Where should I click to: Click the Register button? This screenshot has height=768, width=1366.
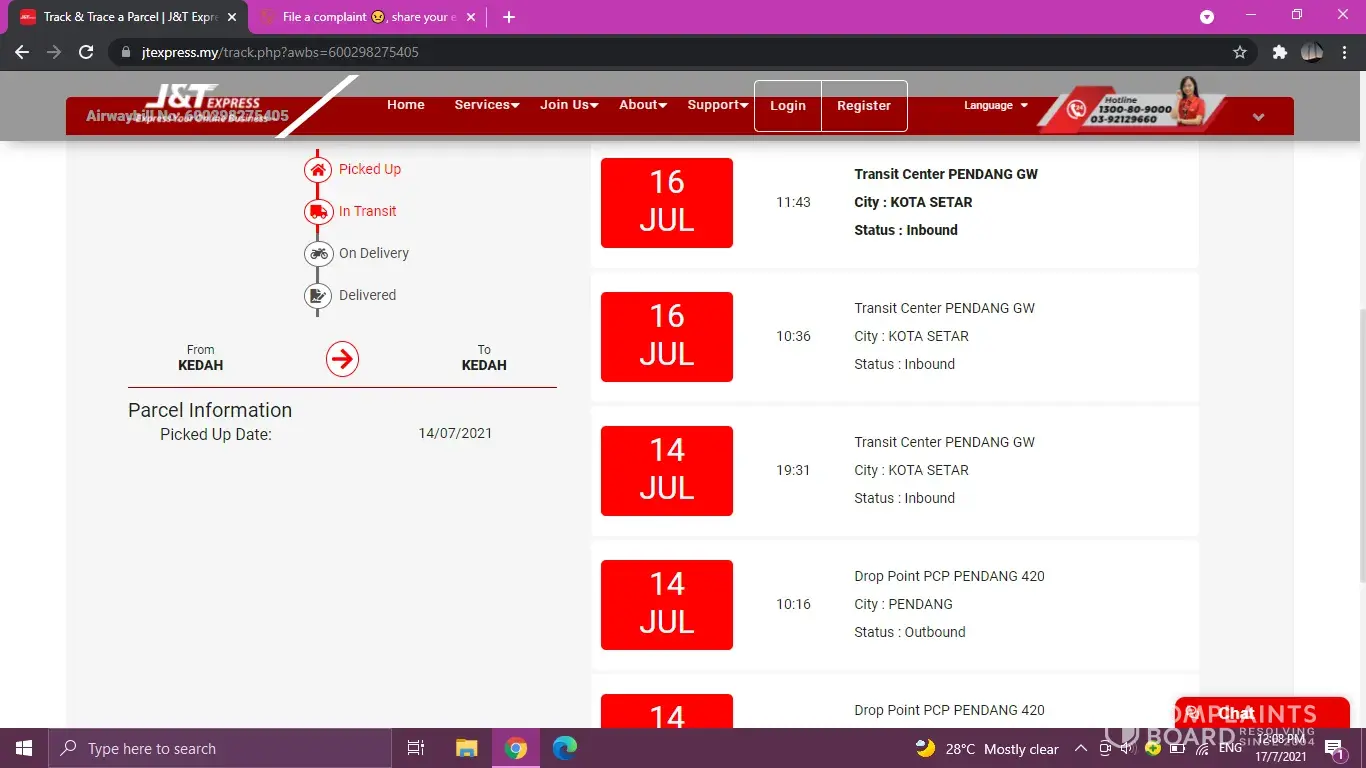(x=864, y=106)
